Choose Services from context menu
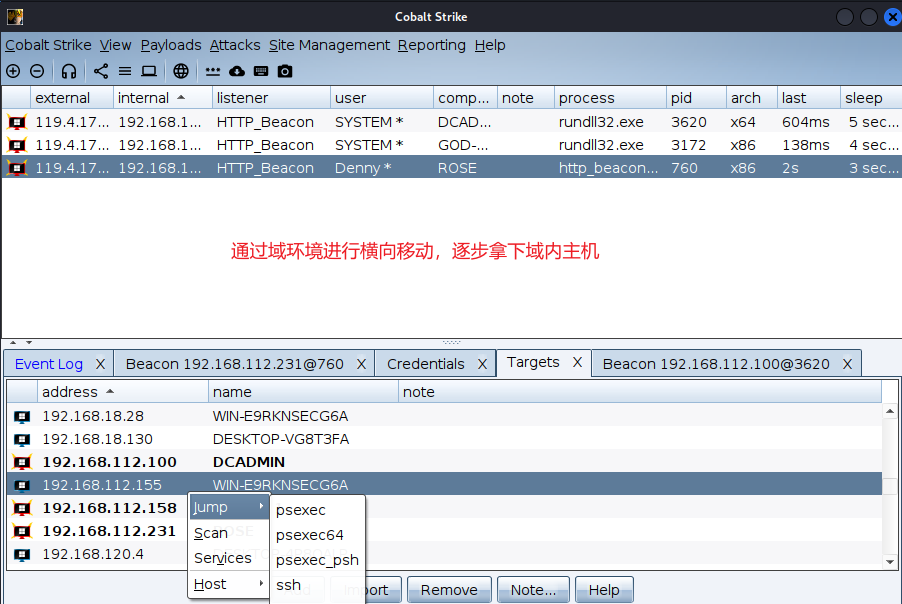The image size is (902, 604). point(230,558)
